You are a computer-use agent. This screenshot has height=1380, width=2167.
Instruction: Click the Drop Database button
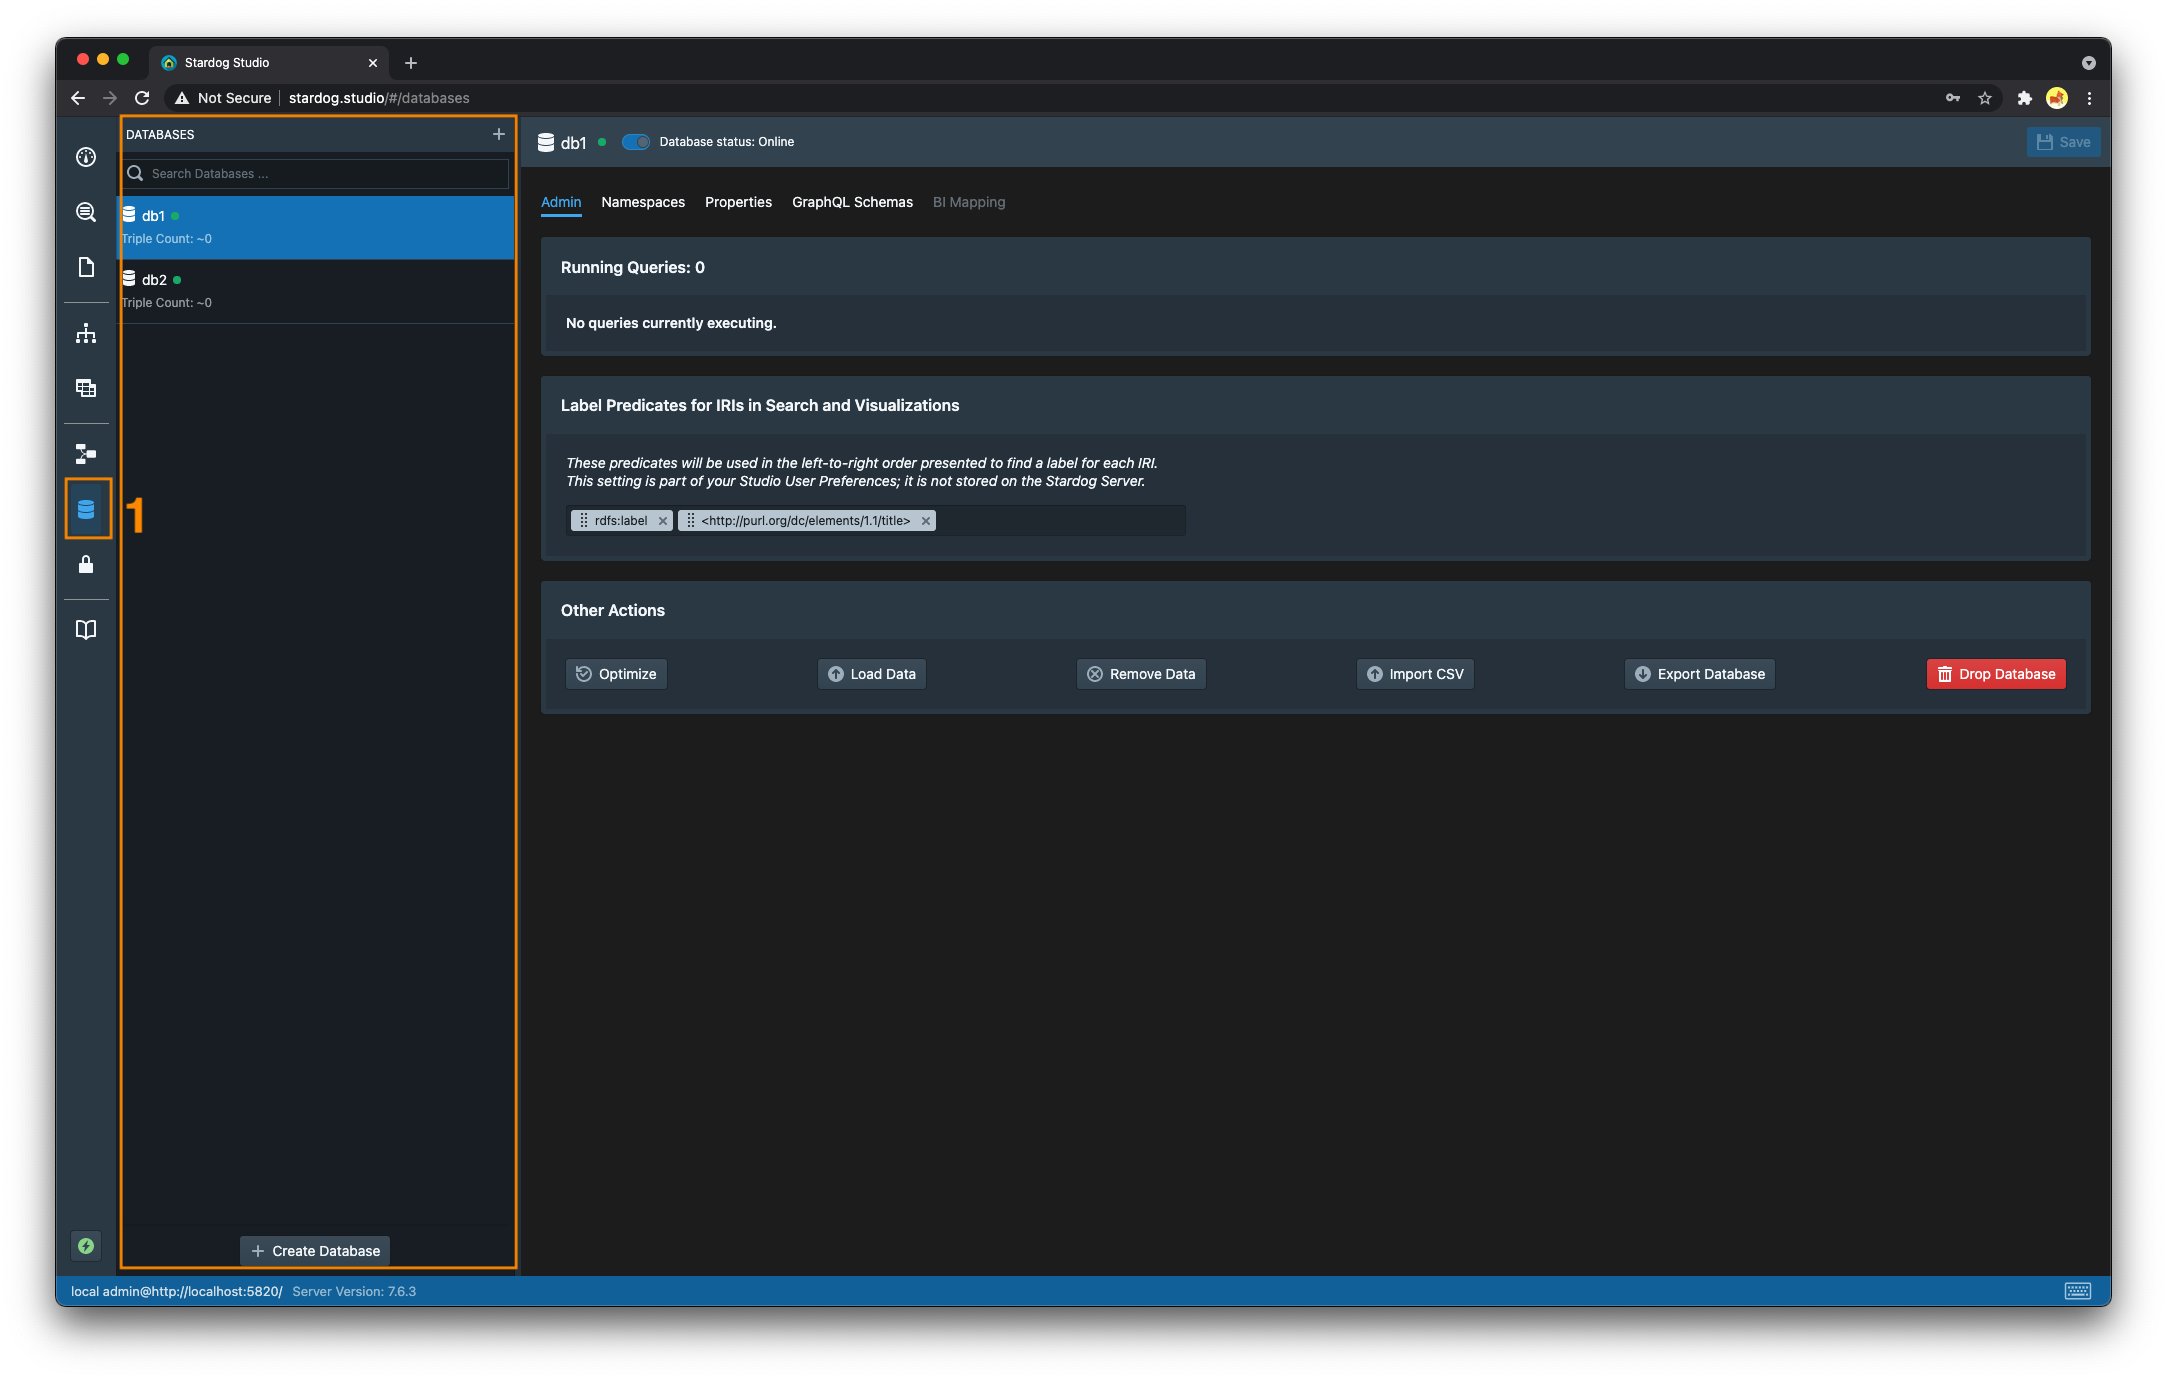point(1996,674)
